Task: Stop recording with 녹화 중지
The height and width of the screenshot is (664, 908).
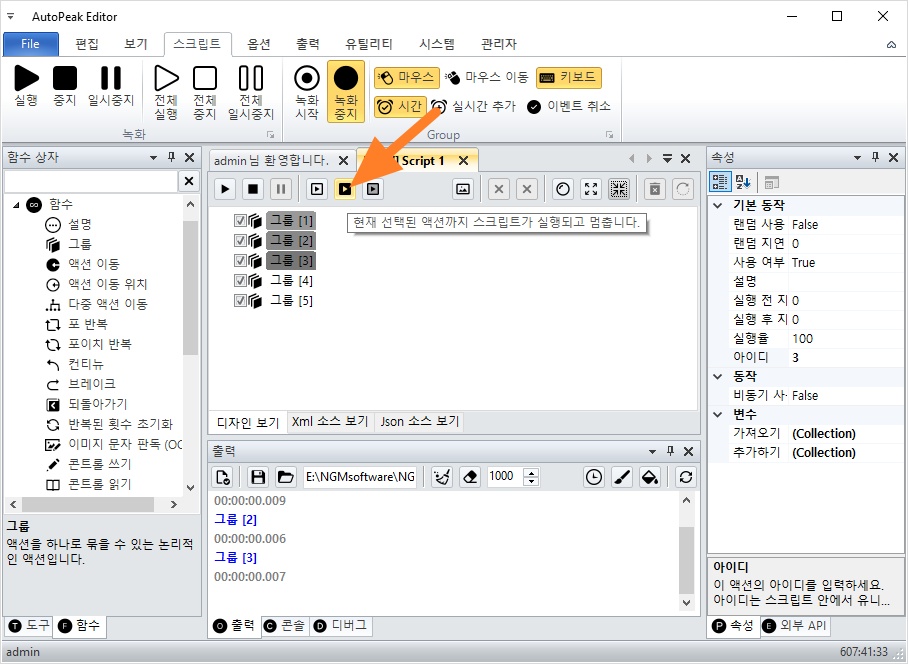Action: coord(346,92)
